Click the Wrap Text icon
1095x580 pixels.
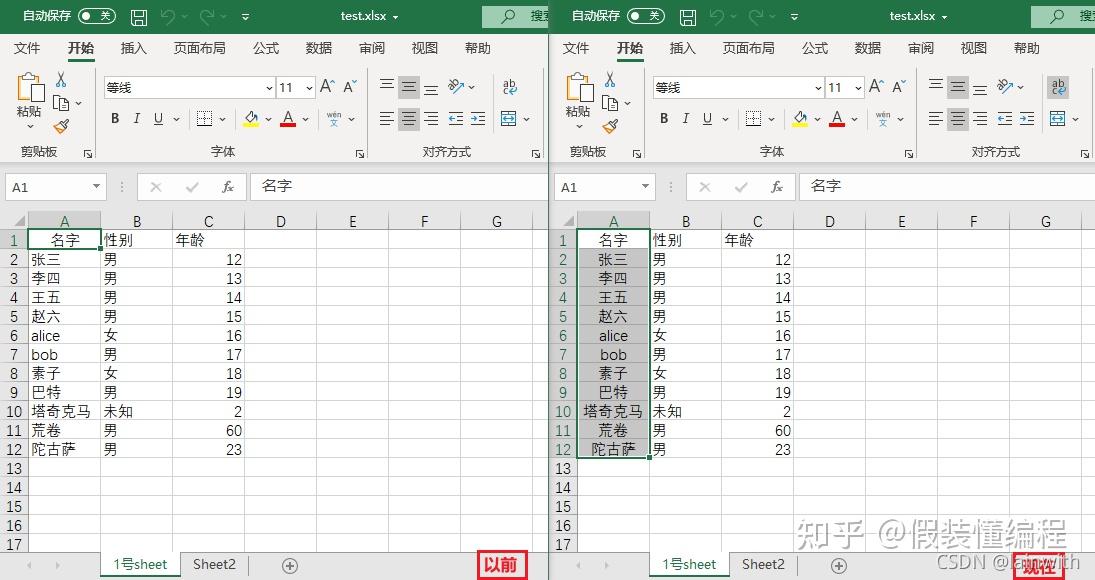coord(511,87)
